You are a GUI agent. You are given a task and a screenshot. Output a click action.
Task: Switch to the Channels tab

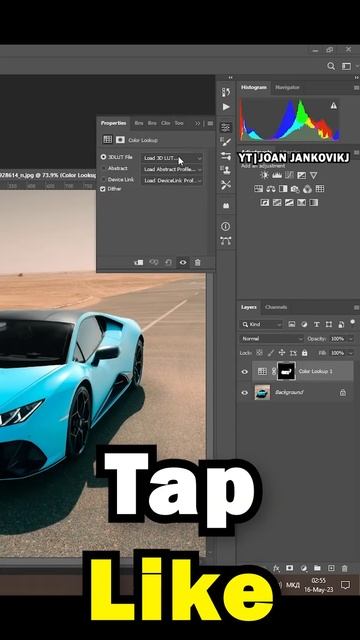pos(276,307)
